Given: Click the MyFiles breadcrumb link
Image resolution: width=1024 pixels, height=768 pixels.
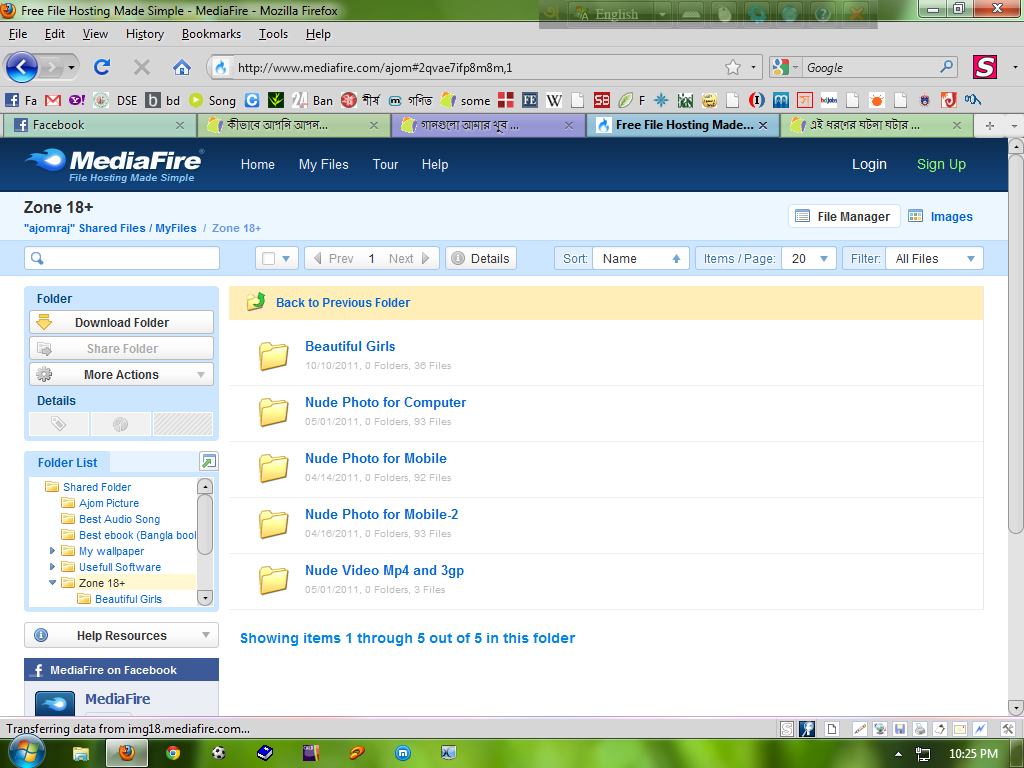Looking at the screenshot, I should pyautogui.click(x=176, y=228).
